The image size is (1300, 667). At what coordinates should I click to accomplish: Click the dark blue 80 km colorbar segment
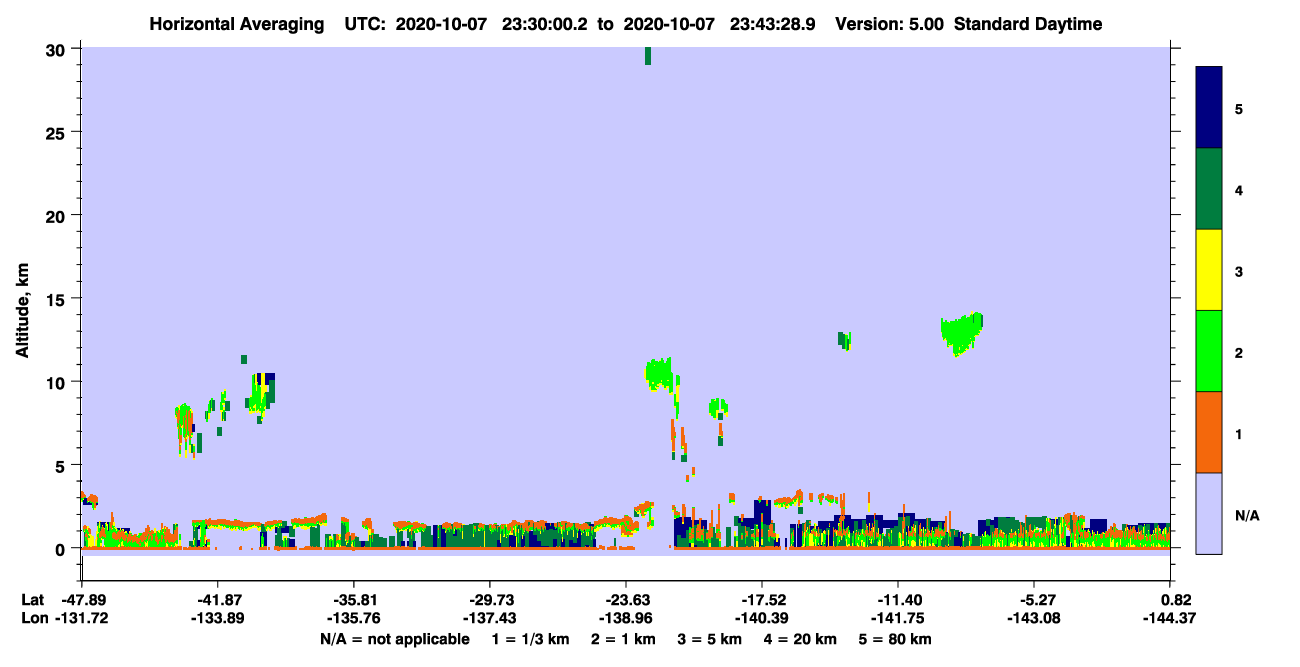[x=1209, y=107]
